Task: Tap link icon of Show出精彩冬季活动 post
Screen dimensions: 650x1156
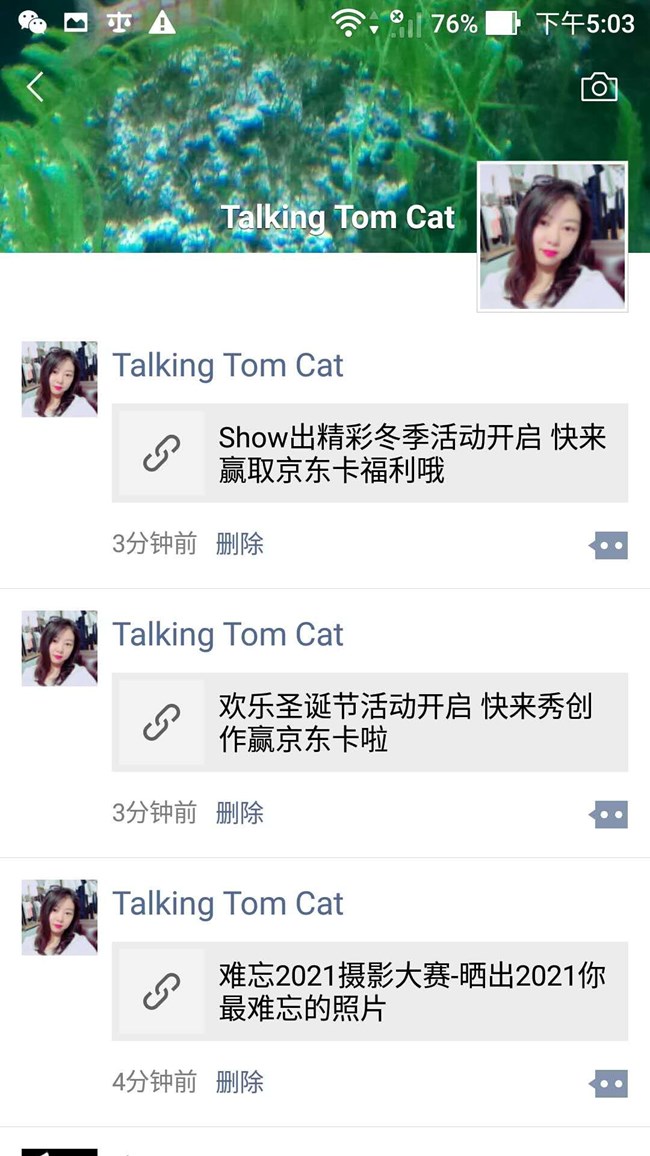Action: click(x=162, y=453)
